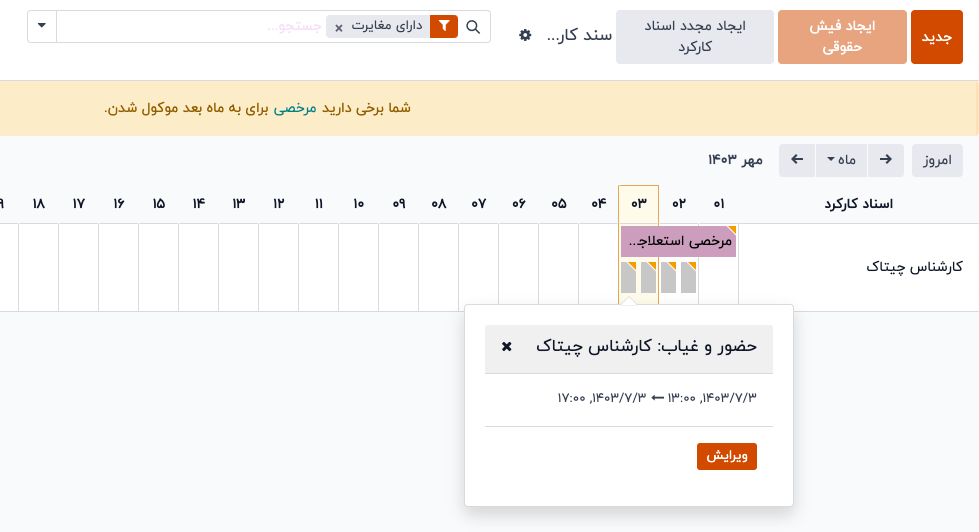
Task: Remove the دارای مغایرت filter tag
Action: tap(339, 28)
